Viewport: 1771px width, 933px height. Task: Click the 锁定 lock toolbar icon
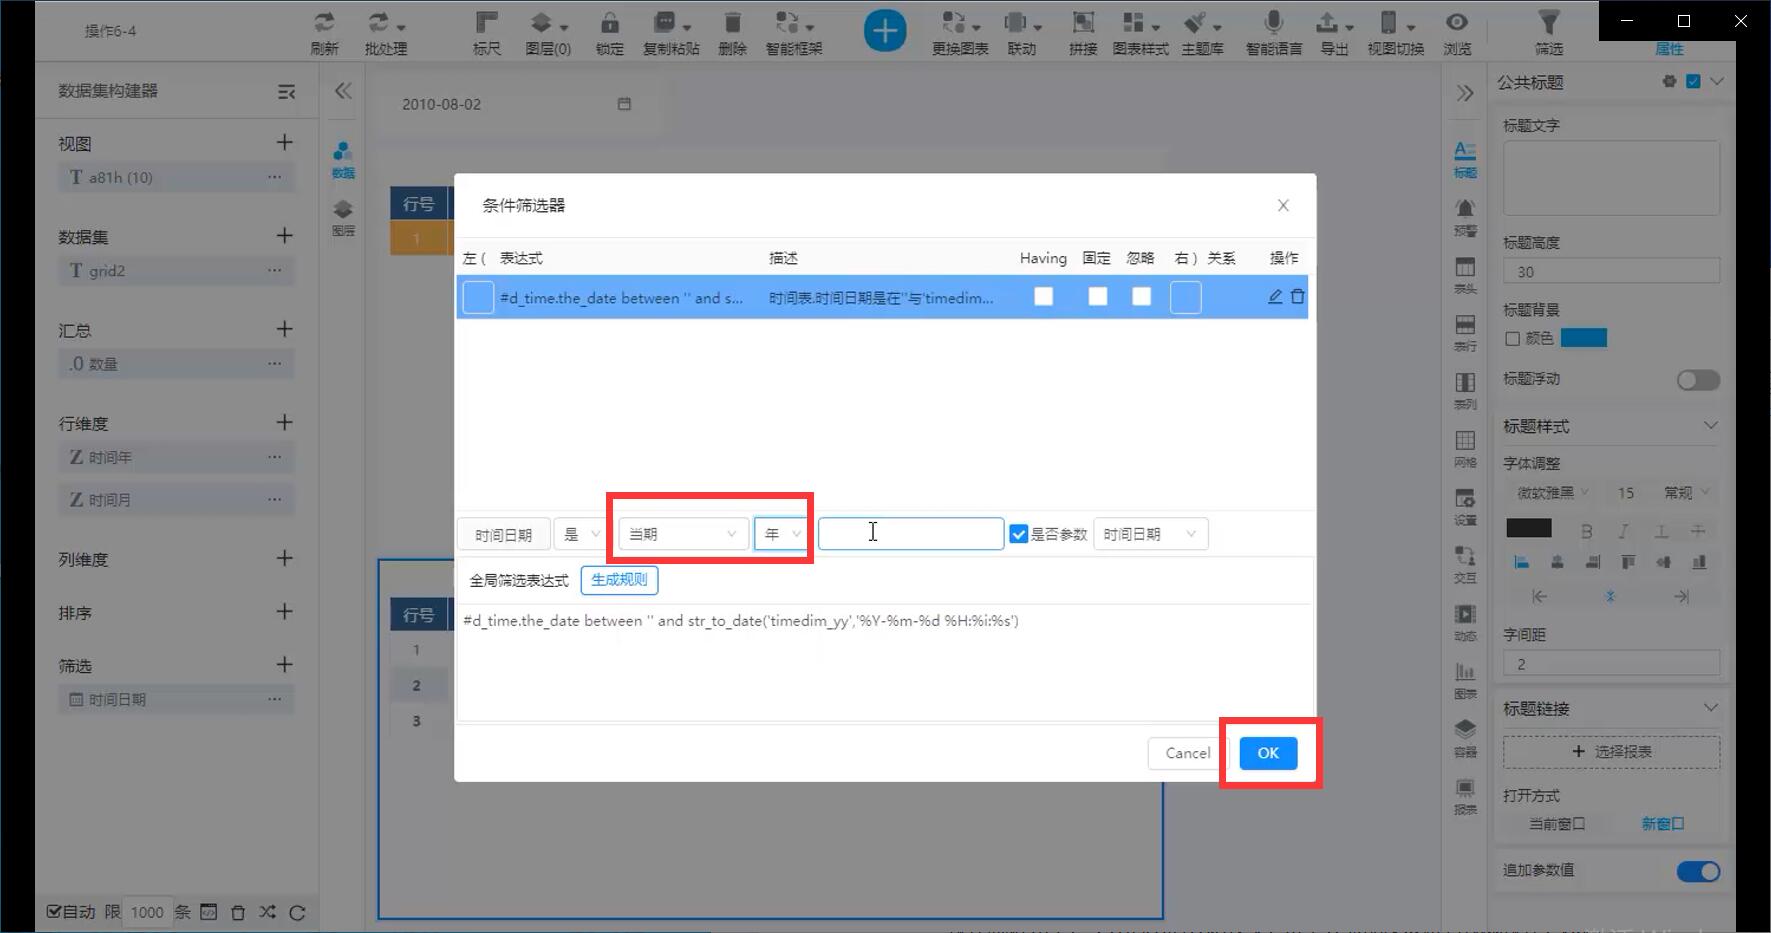pyautogui.click(x=609, y=23)
